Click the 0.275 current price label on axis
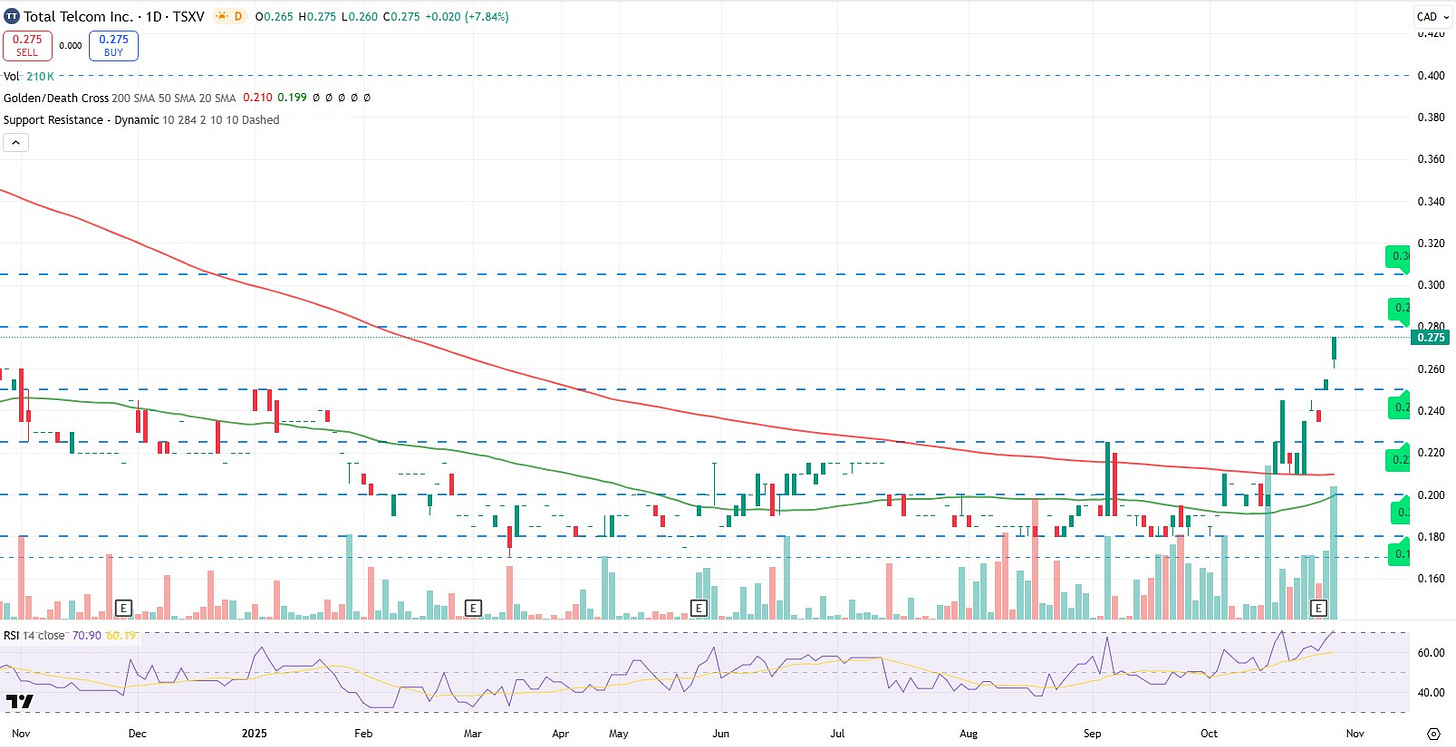The image size is (1456, 747). 1429,338
